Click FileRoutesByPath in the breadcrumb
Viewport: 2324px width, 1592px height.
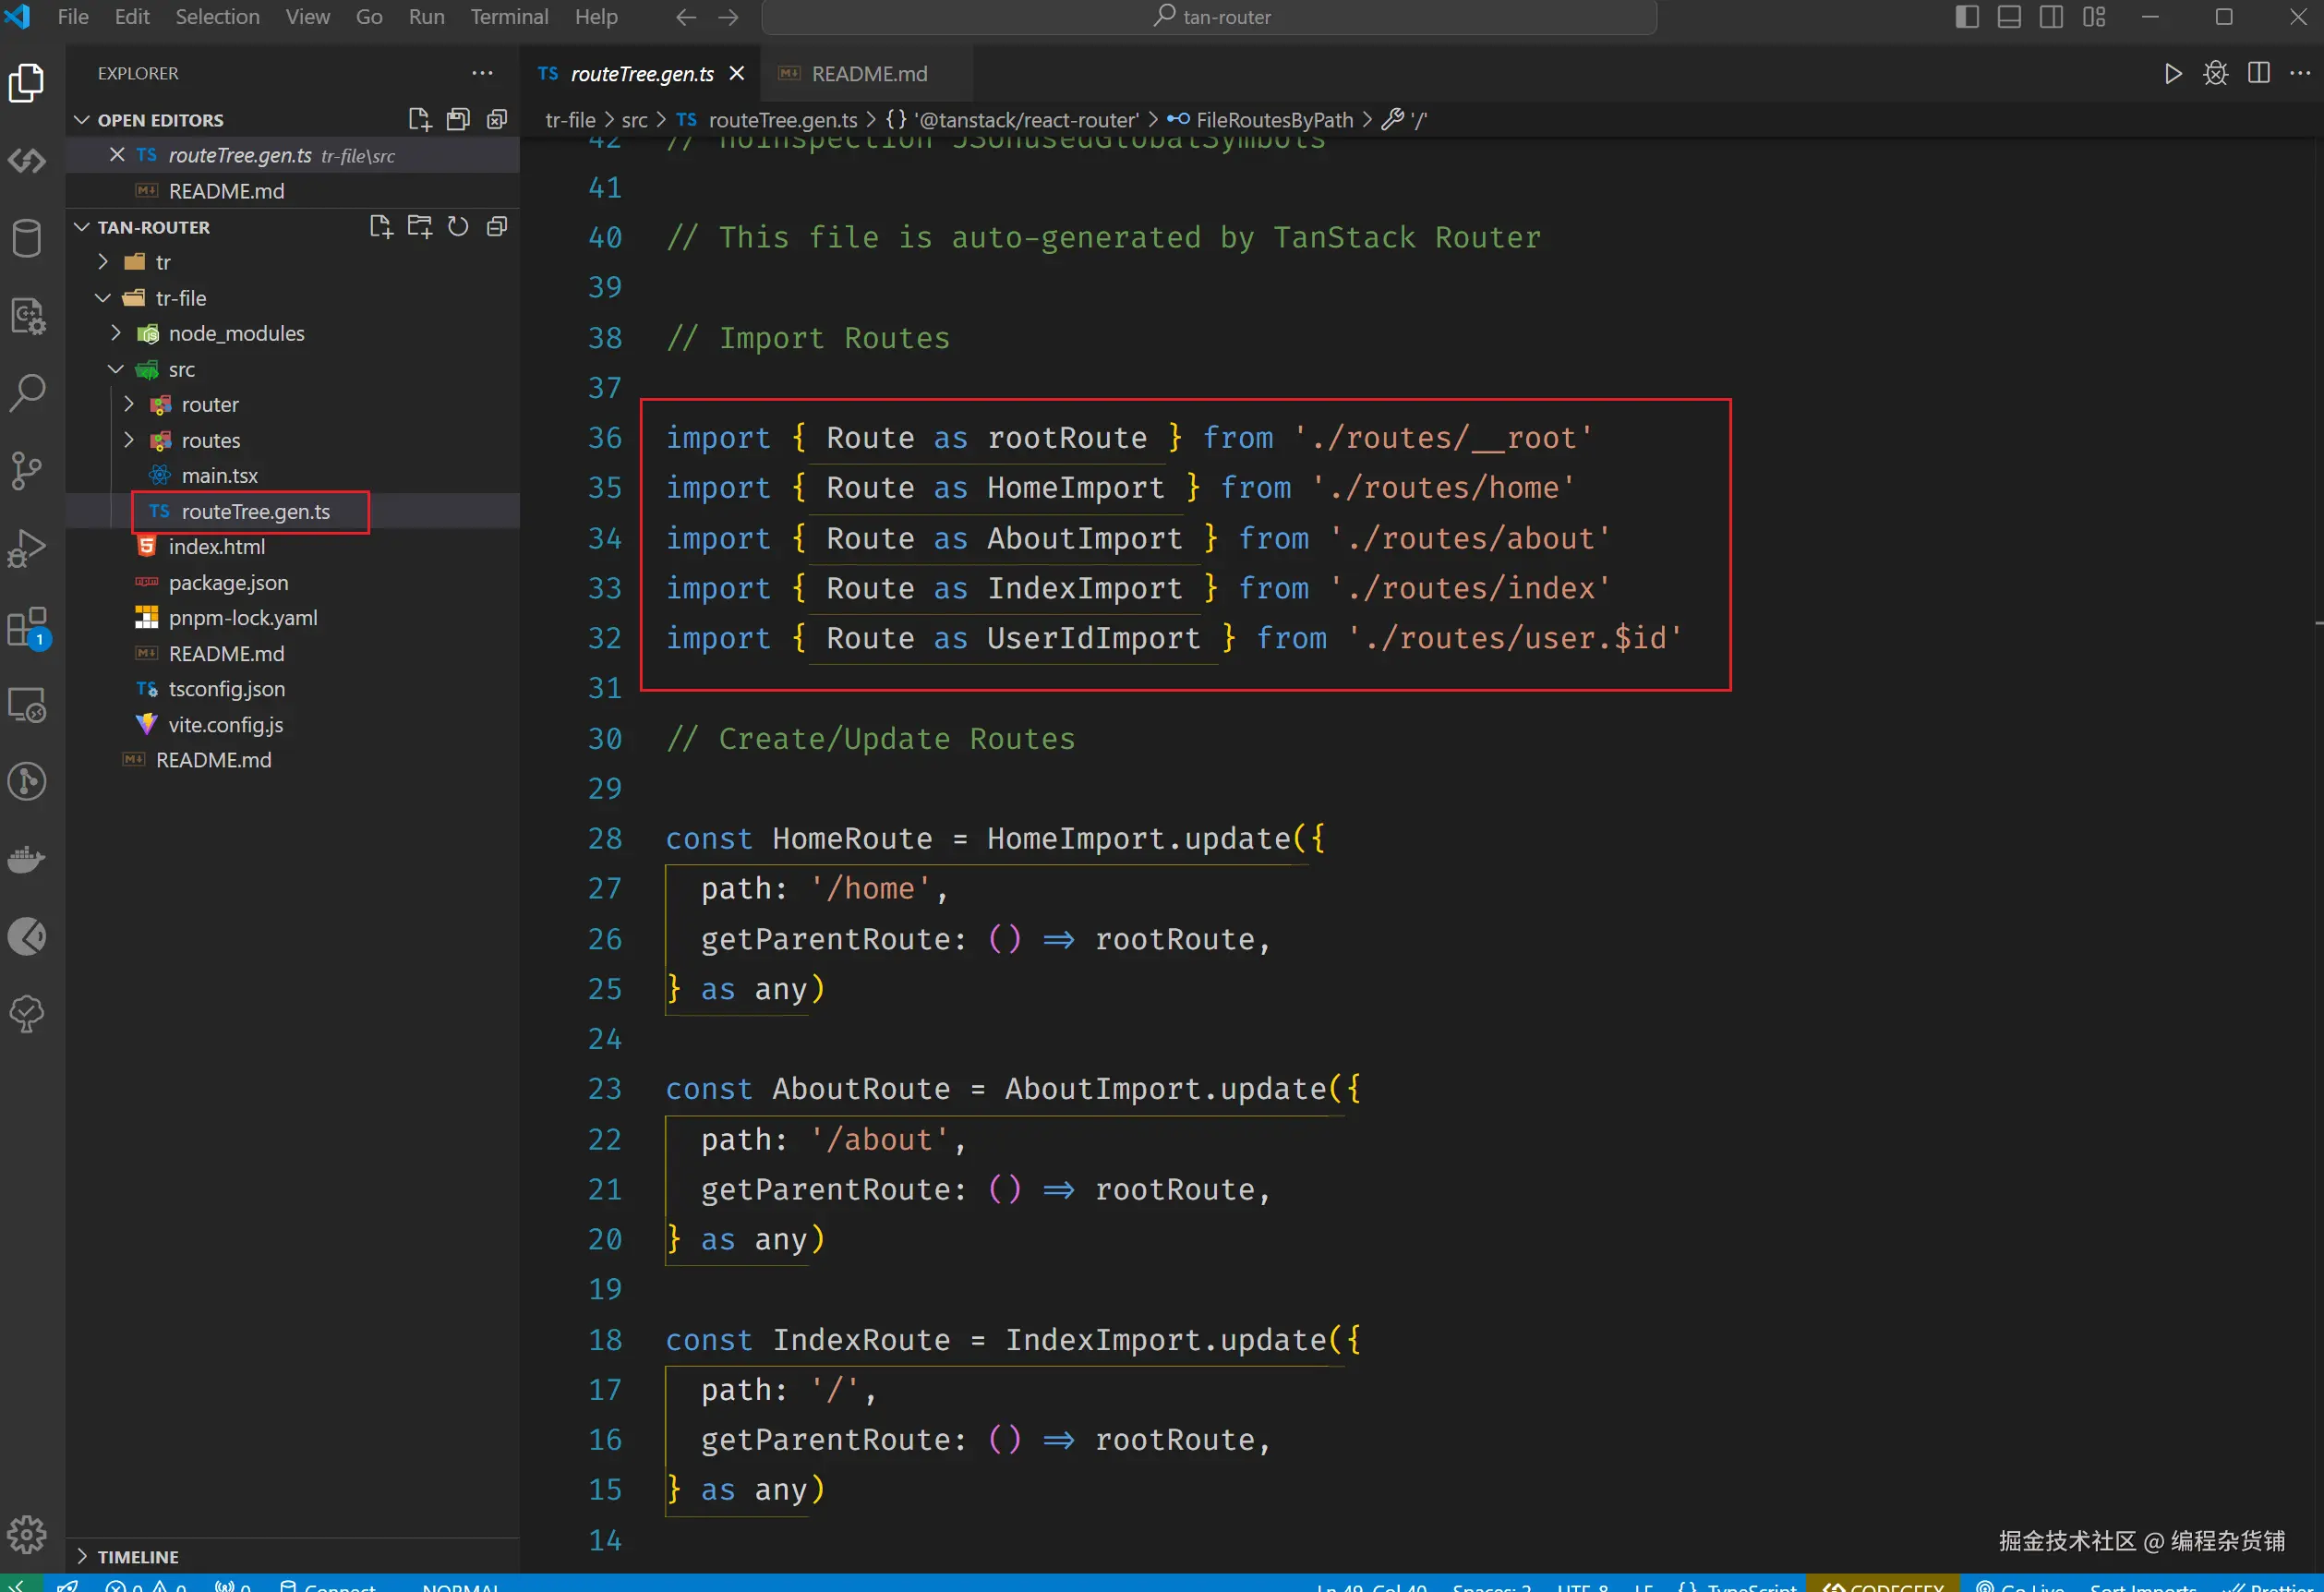pos(1273,120)
